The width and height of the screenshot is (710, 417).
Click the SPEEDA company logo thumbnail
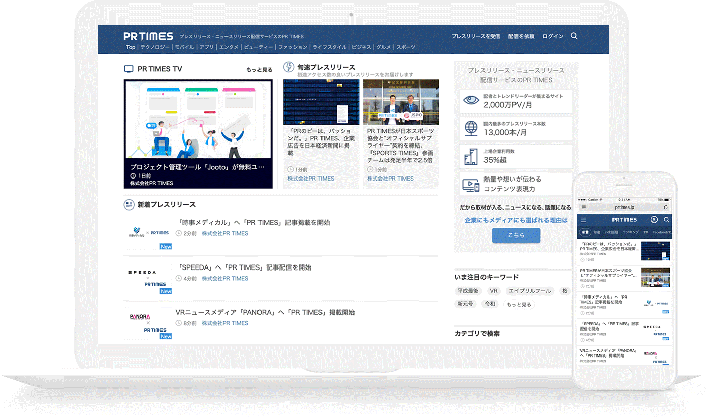[149, 278]
